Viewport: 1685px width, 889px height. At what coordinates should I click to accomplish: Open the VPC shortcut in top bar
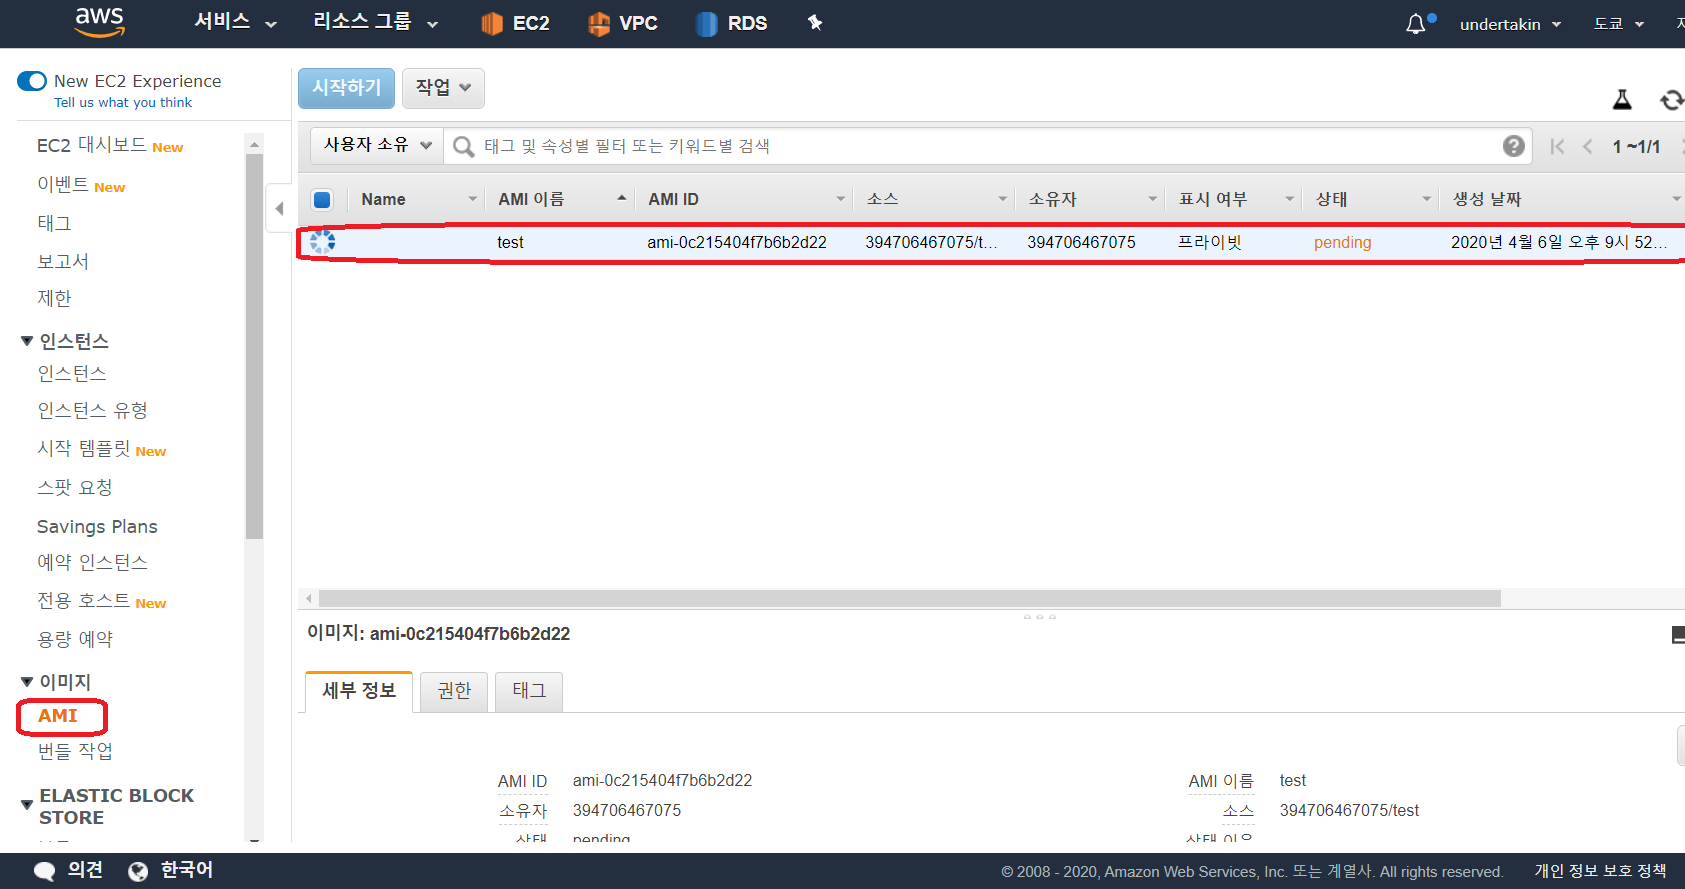[x=623, y=23]
